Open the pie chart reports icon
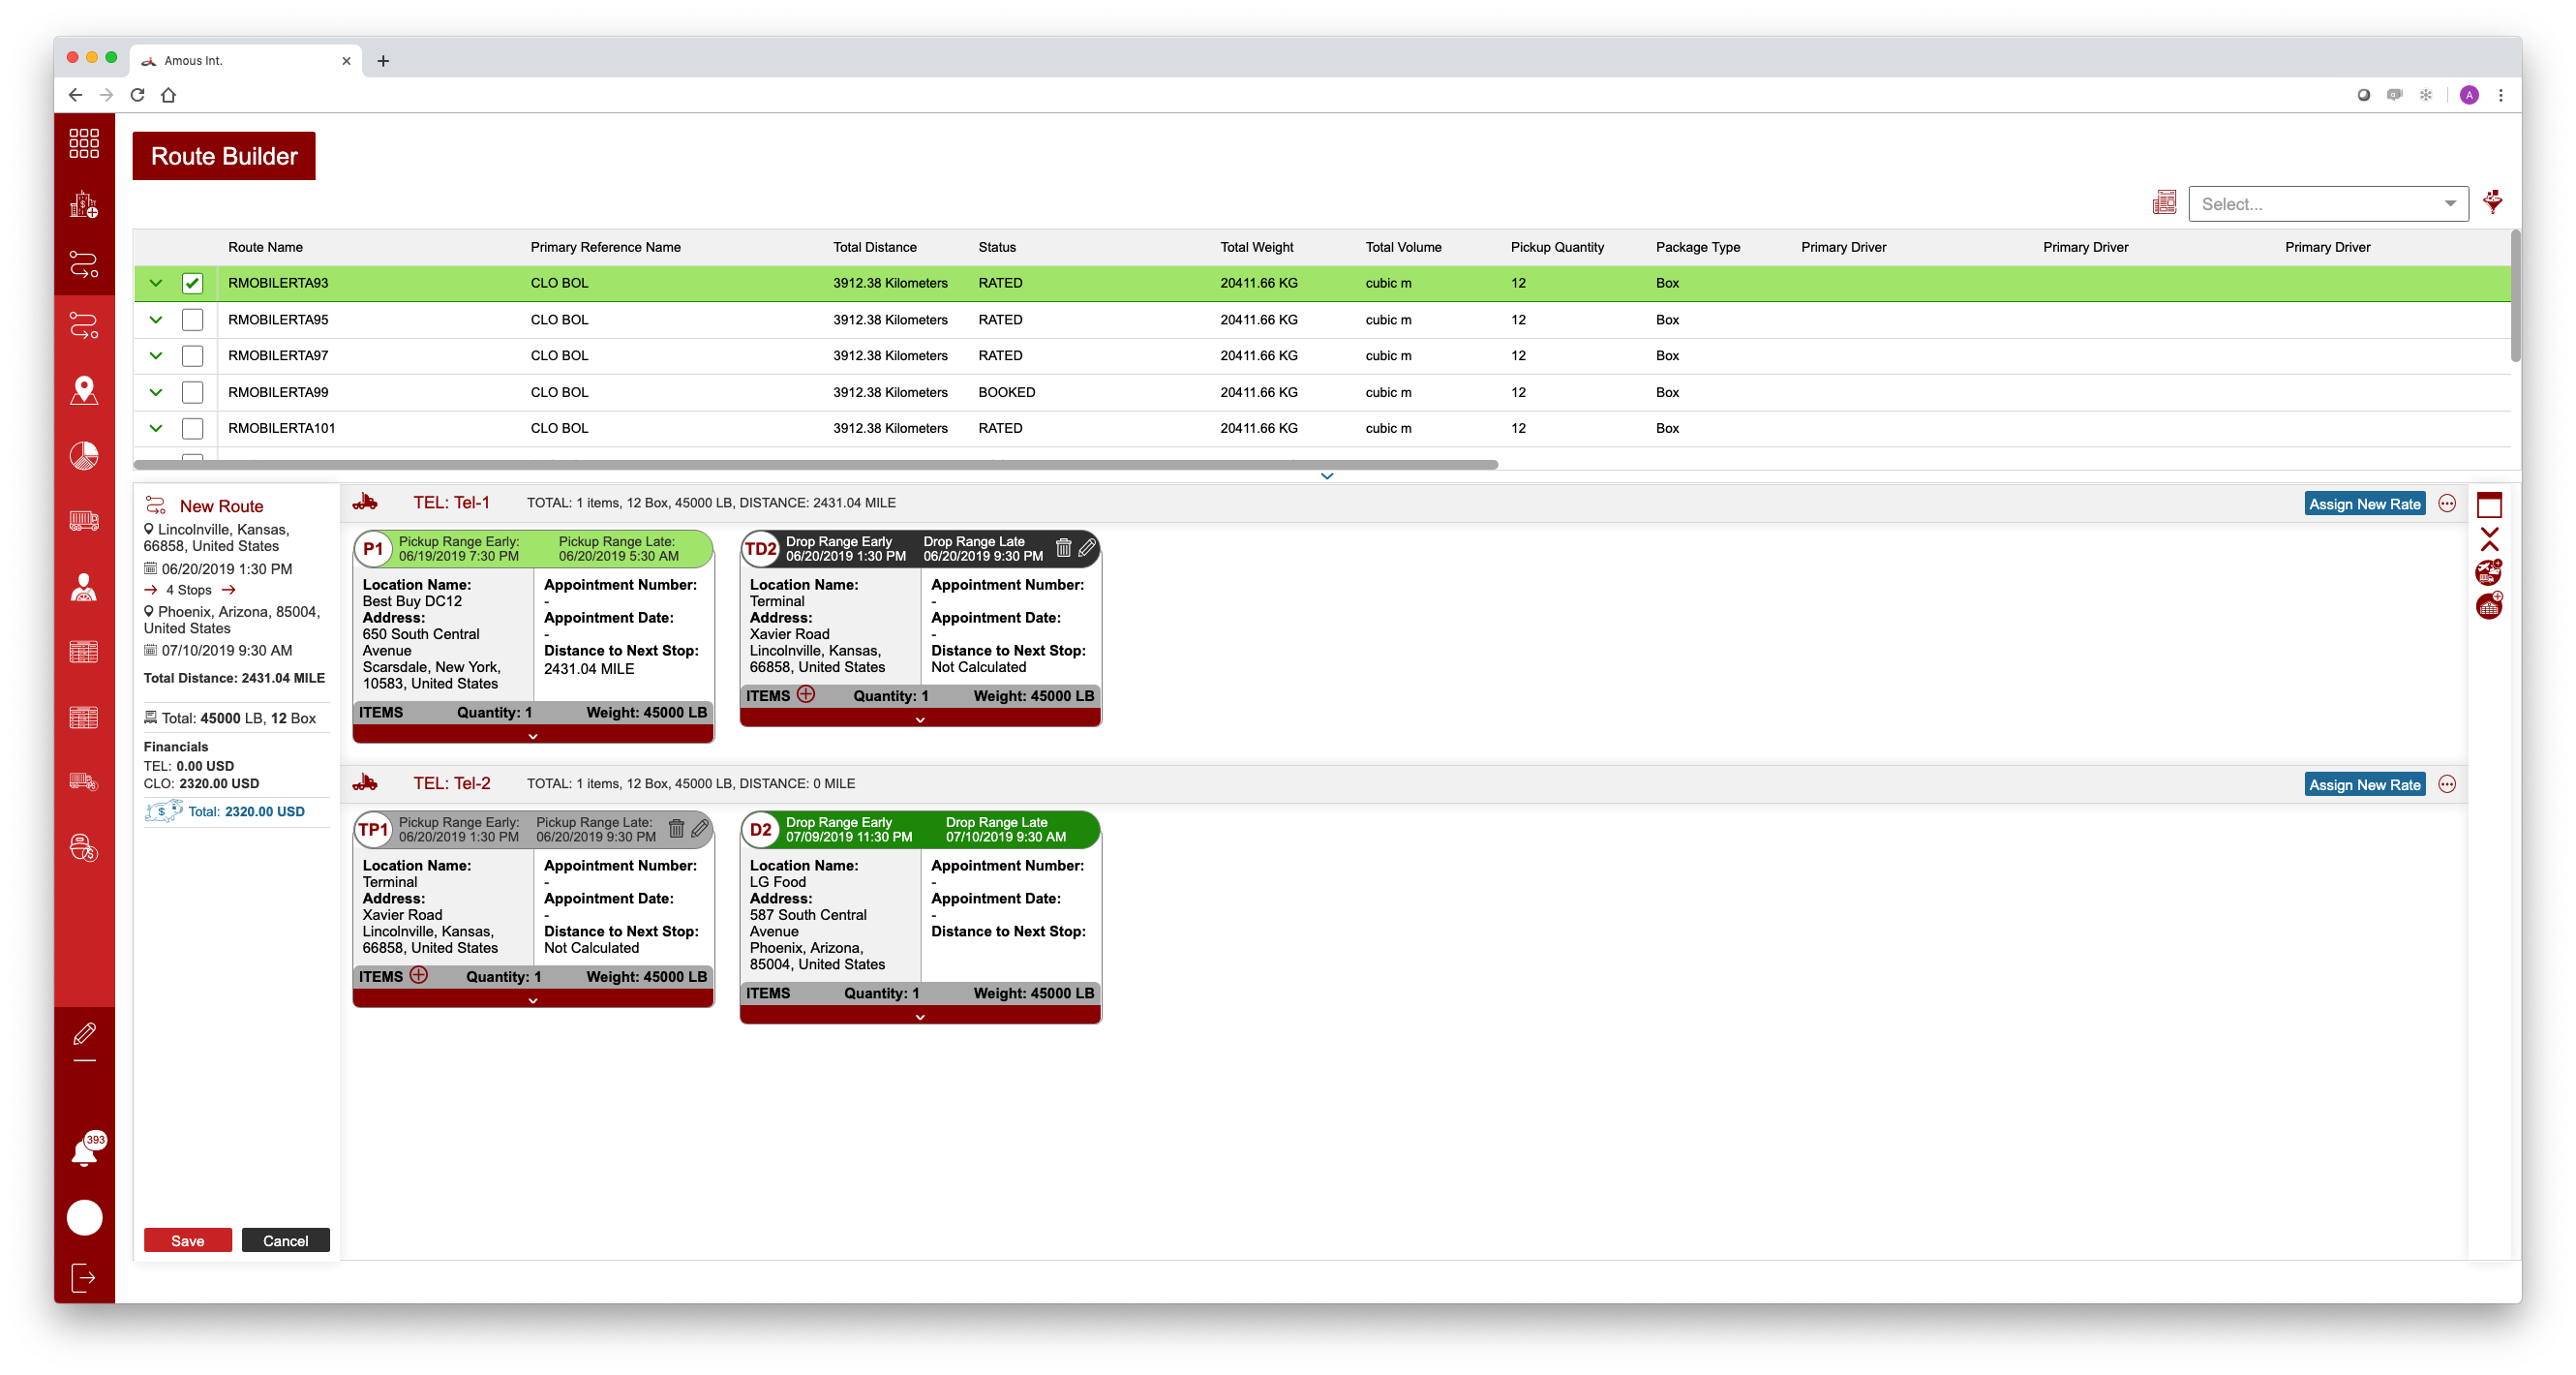This screenshot has width=2576, height=1375. [84, 456]
